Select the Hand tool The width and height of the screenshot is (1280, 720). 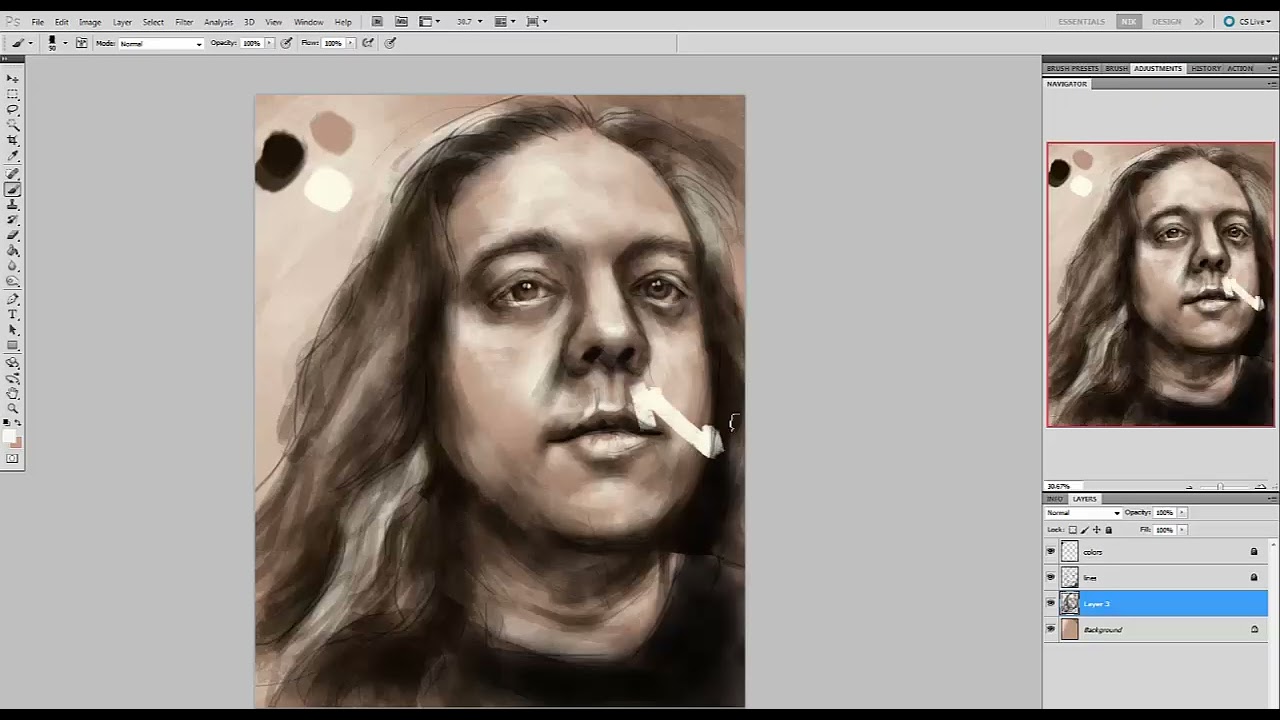[13, 393]
